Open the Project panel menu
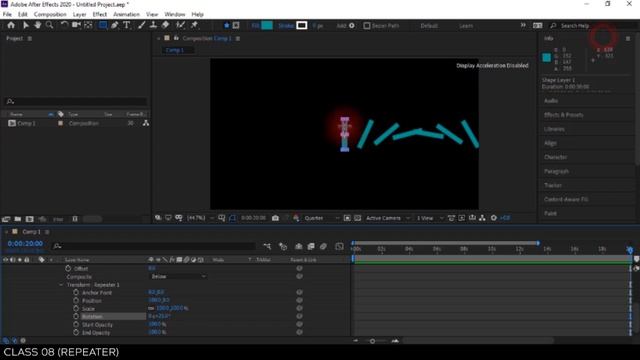The width and height of the screenshot is (640, 360). [x=29, y=38]
